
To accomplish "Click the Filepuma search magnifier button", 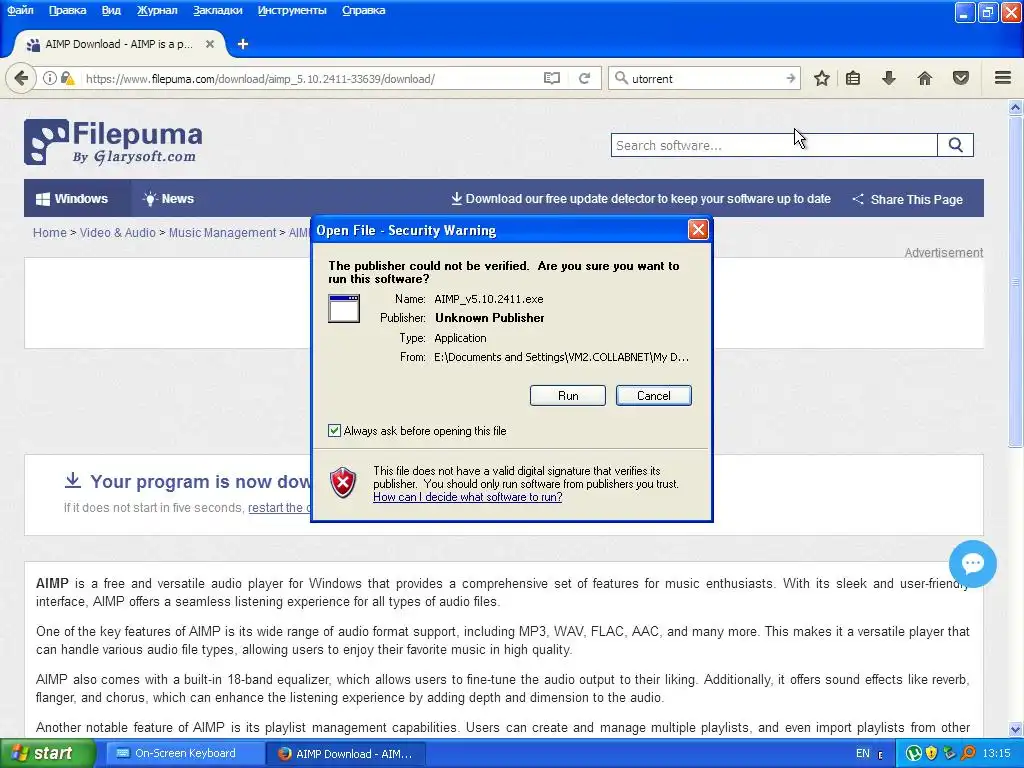I will point(955,145).
